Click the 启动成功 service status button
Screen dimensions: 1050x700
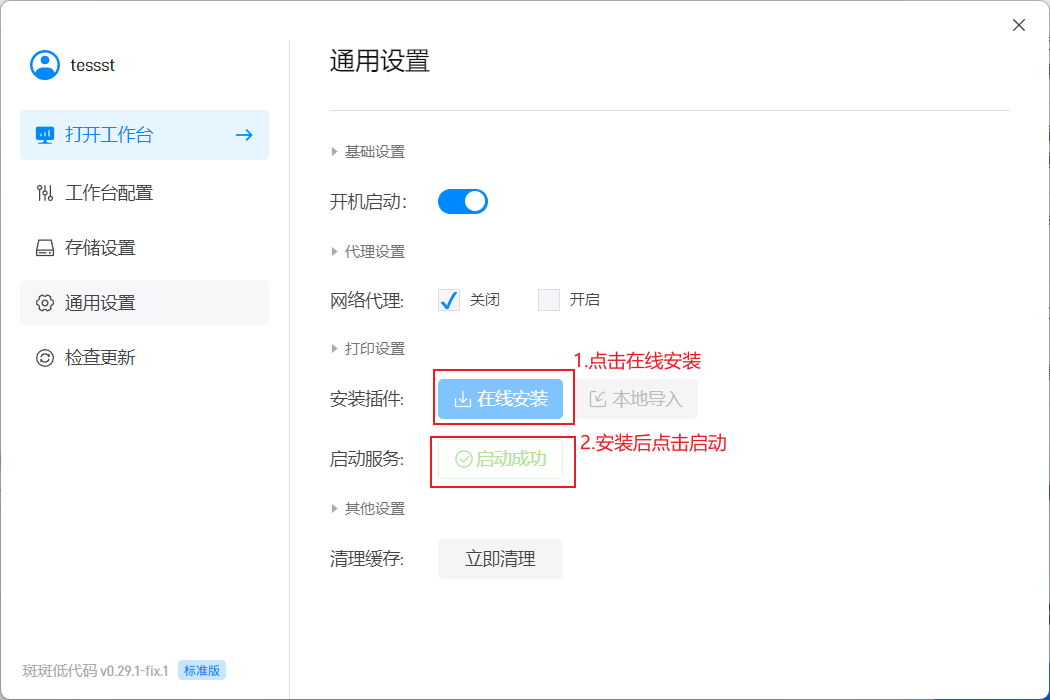point(501,459)
